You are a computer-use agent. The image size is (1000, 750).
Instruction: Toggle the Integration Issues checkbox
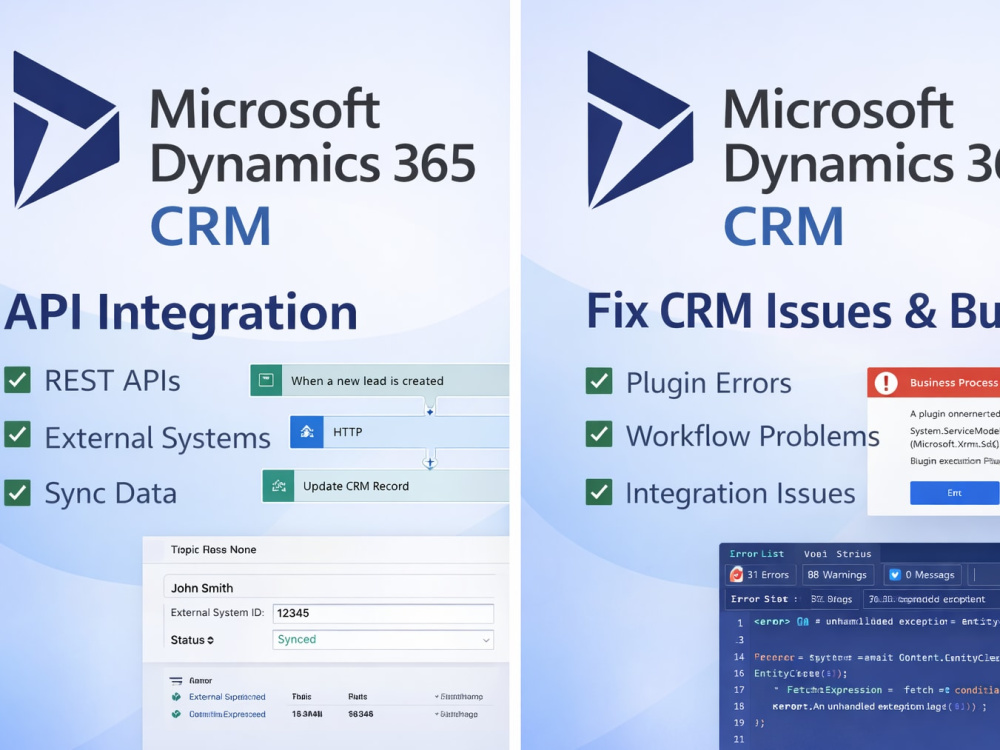pyautogui.click(x=599, y=492)
